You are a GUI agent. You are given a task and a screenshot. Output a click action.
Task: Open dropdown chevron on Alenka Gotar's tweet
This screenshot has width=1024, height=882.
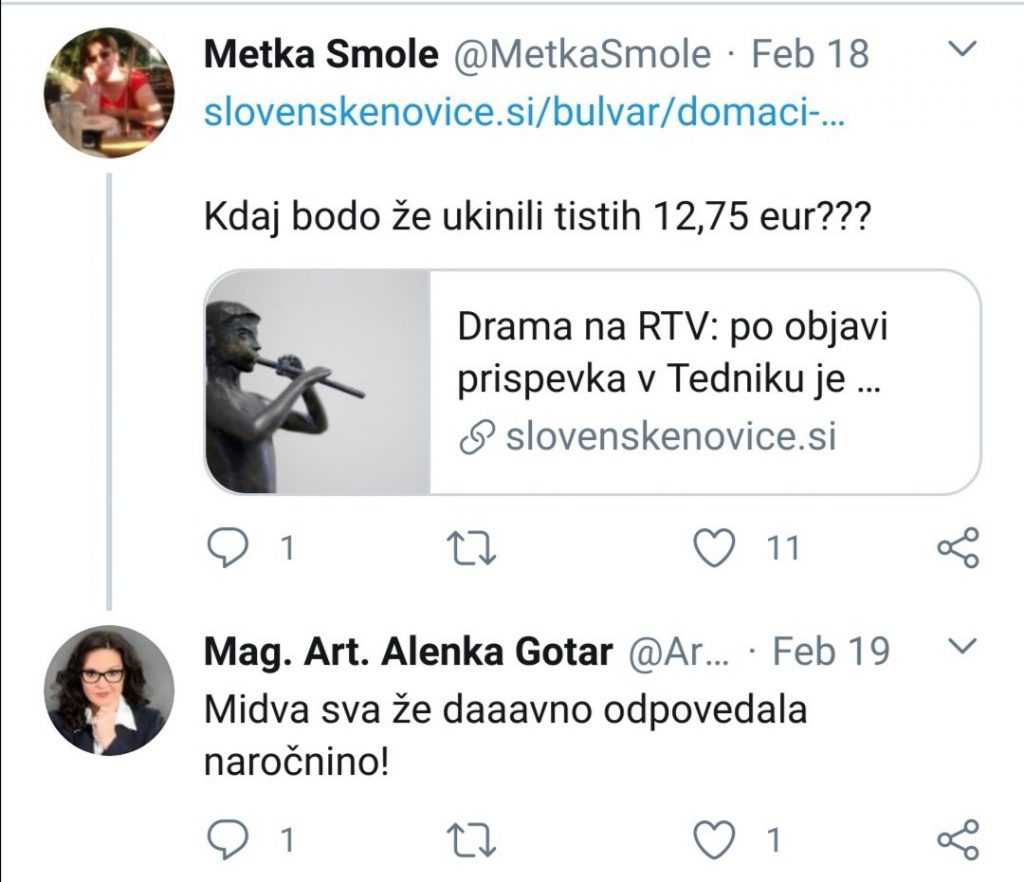[959, 649]
